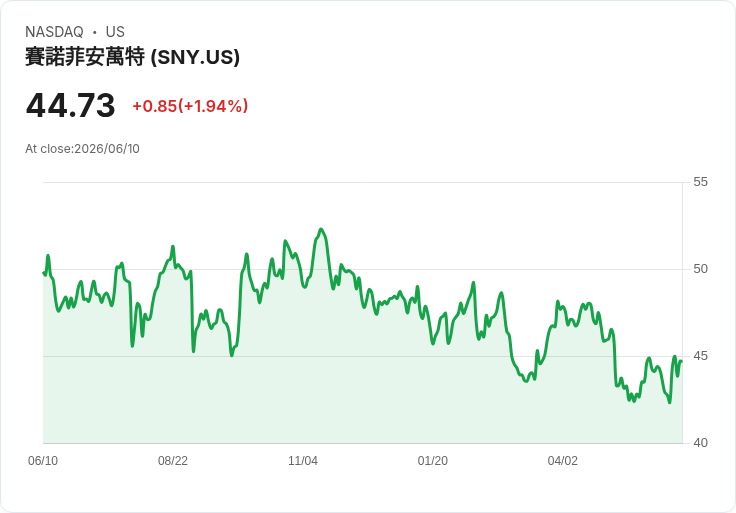Viewport: 736px width, 513px height.
Task: Click the At close date text
Action: click(83, 149)
